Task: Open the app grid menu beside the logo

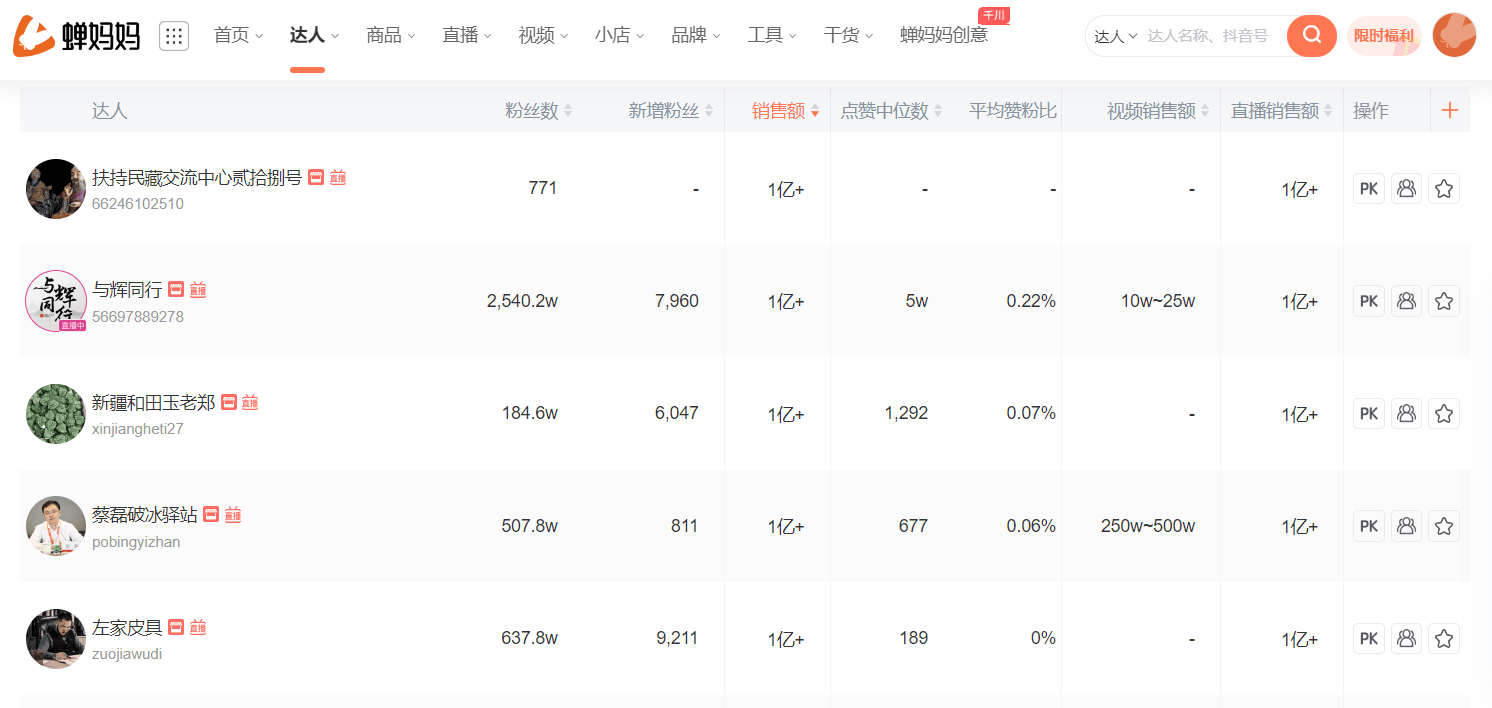Action: pyautogui.click(x=174, y=36)
